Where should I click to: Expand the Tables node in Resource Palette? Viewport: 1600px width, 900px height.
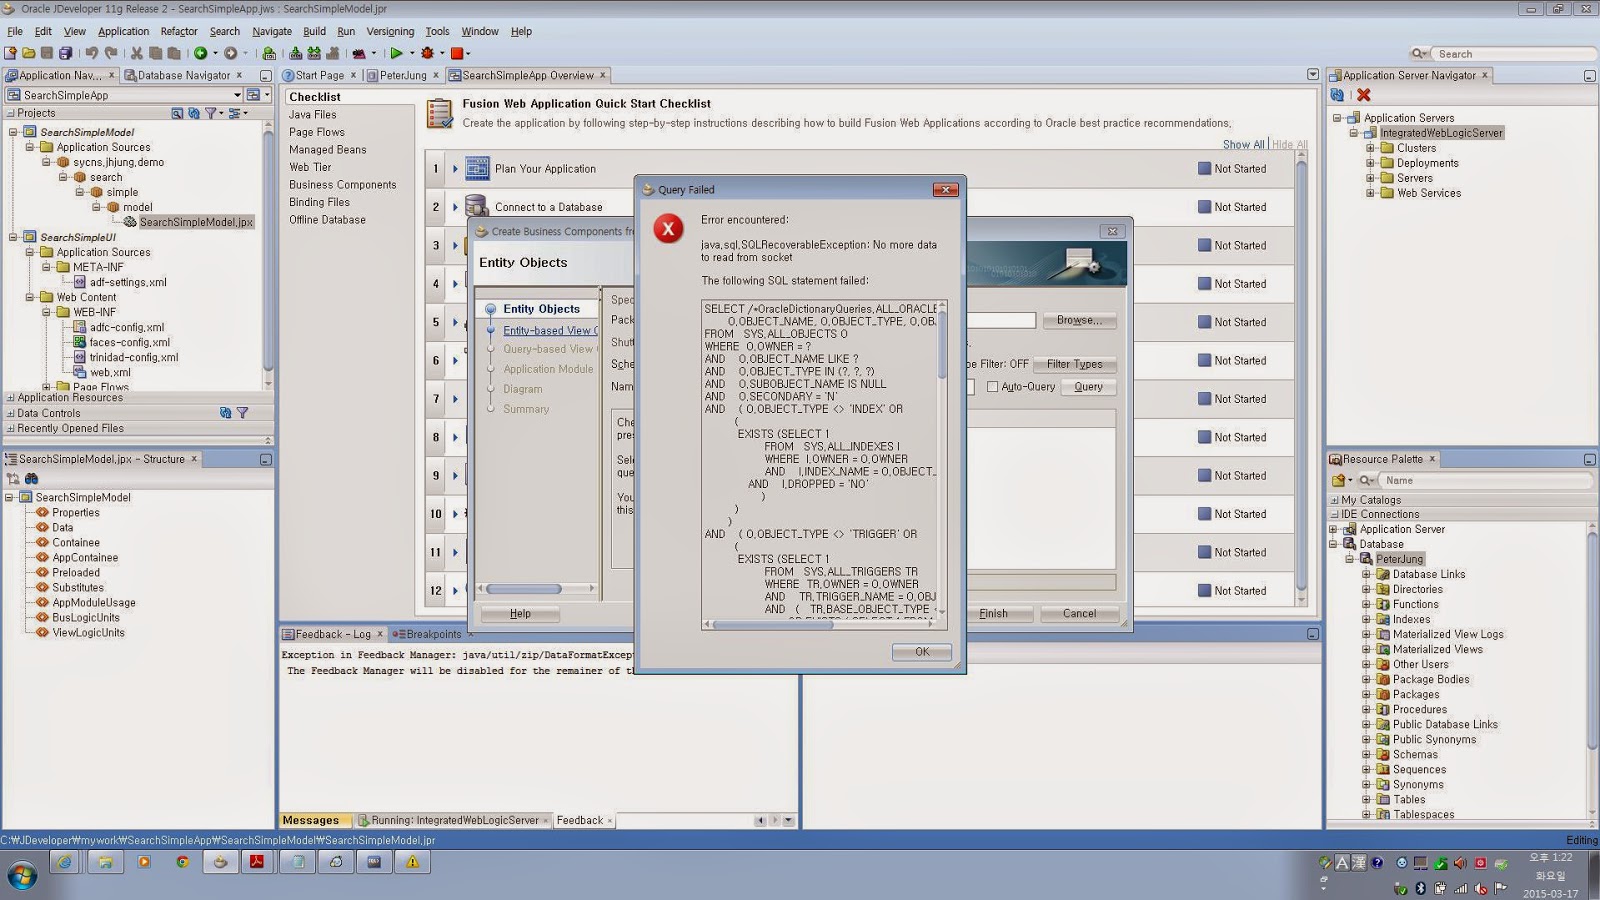click(x=1366, y=799)
